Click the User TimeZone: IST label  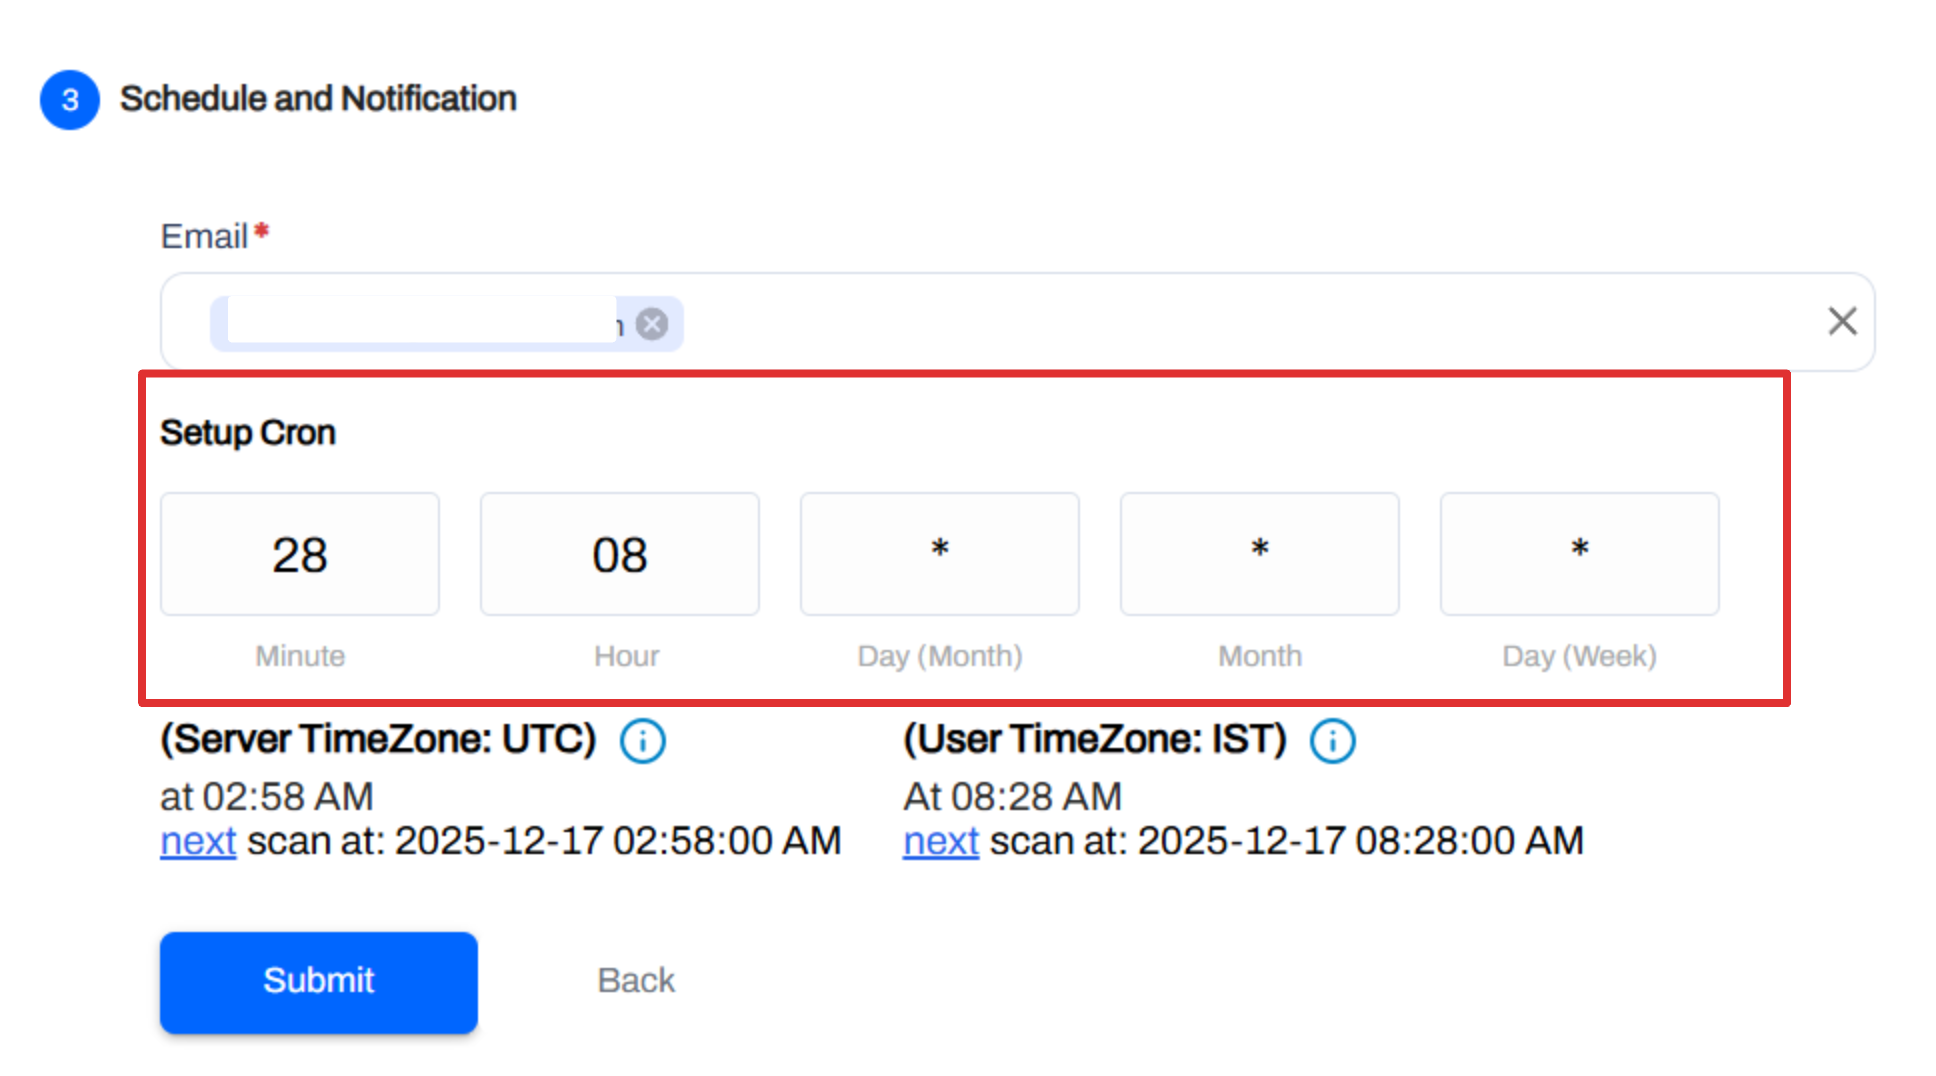(1095, 740)
